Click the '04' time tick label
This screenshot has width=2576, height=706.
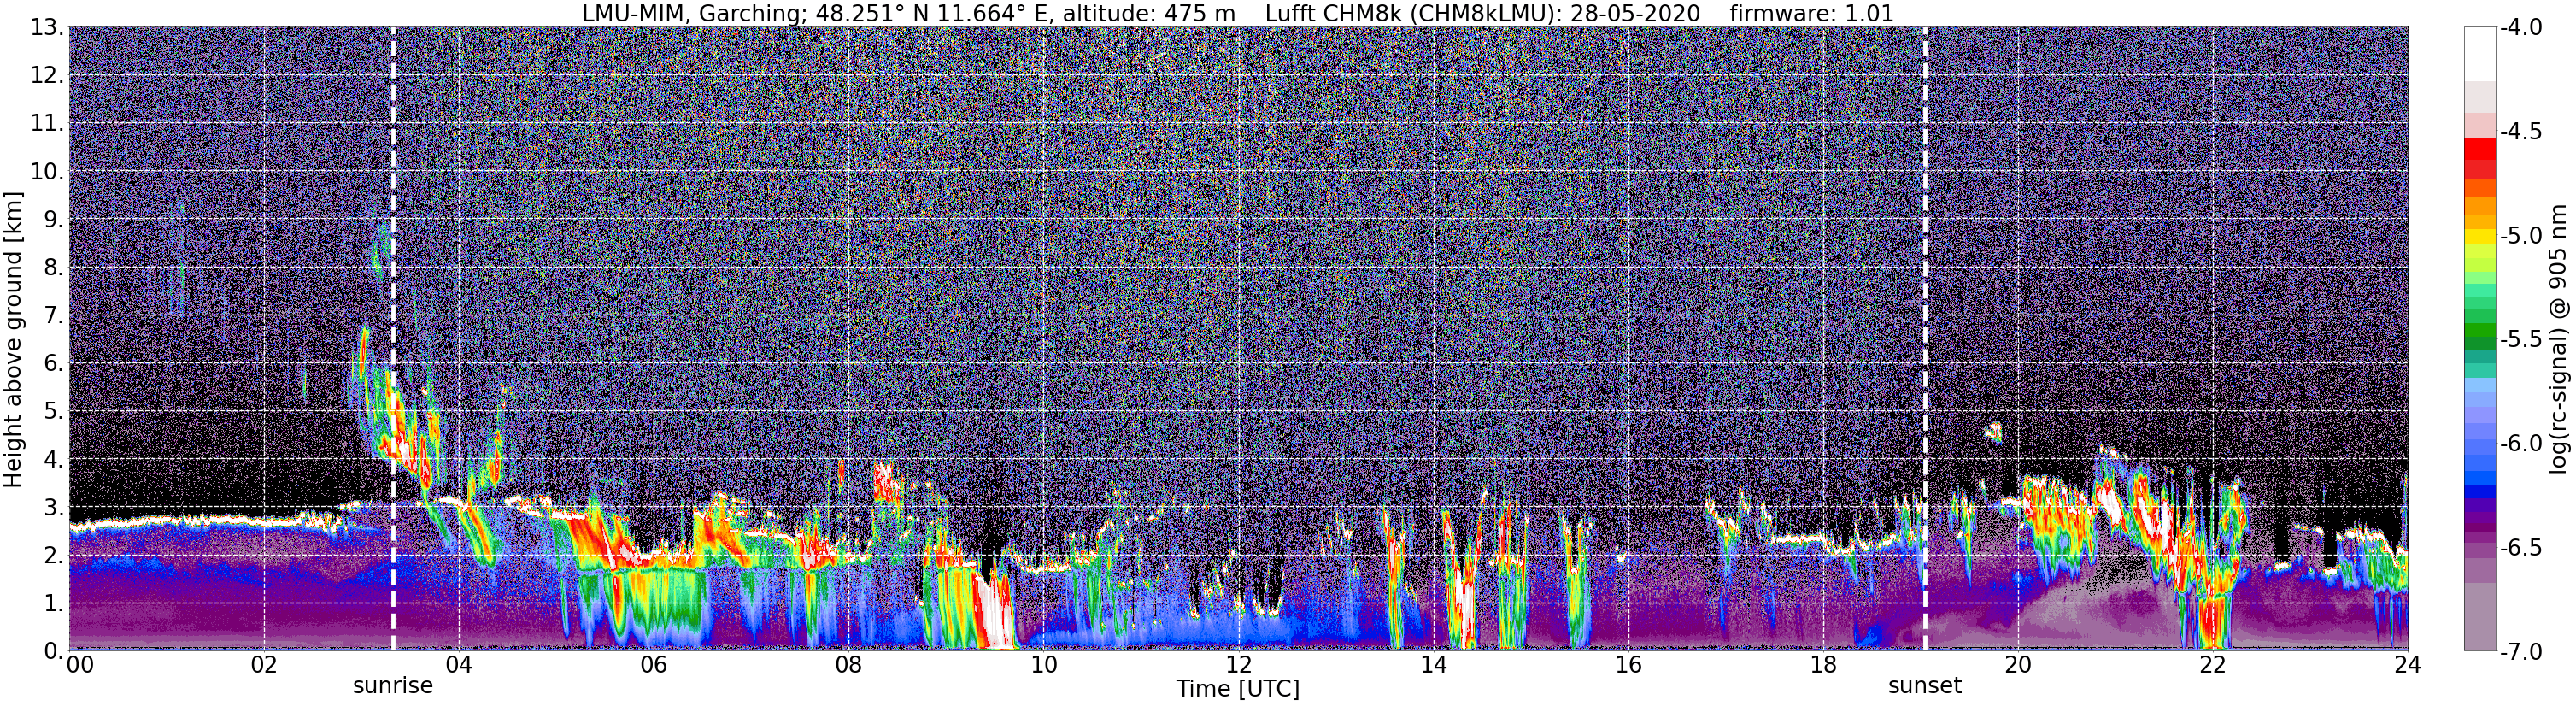(x=459, y=665)
